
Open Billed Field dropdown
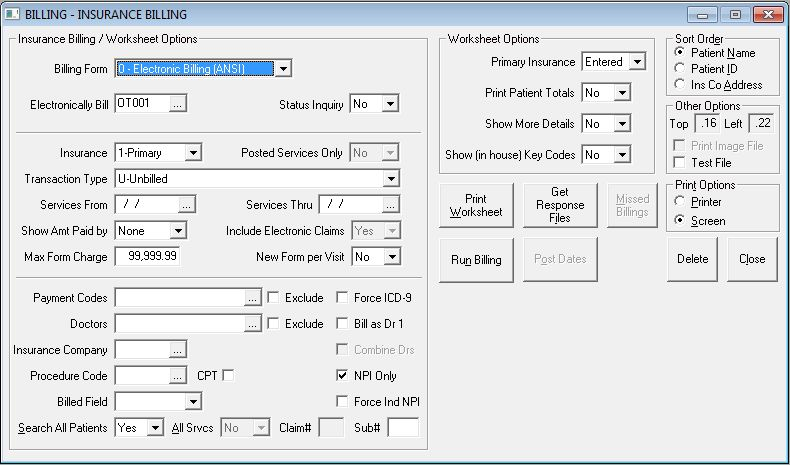click(193, 402)
